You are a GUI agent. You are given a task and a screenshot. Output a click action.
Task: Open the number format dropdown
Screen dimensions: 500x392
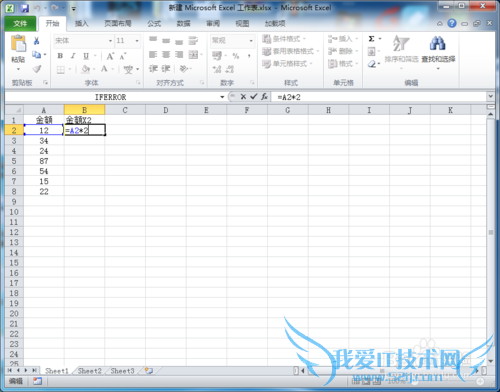[251, 41]
